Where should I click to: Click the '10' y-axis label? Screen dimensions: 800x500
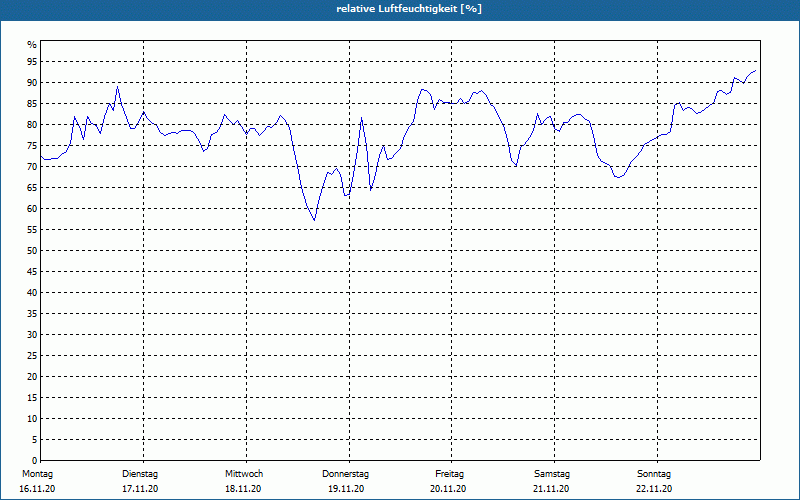(32, 418)
